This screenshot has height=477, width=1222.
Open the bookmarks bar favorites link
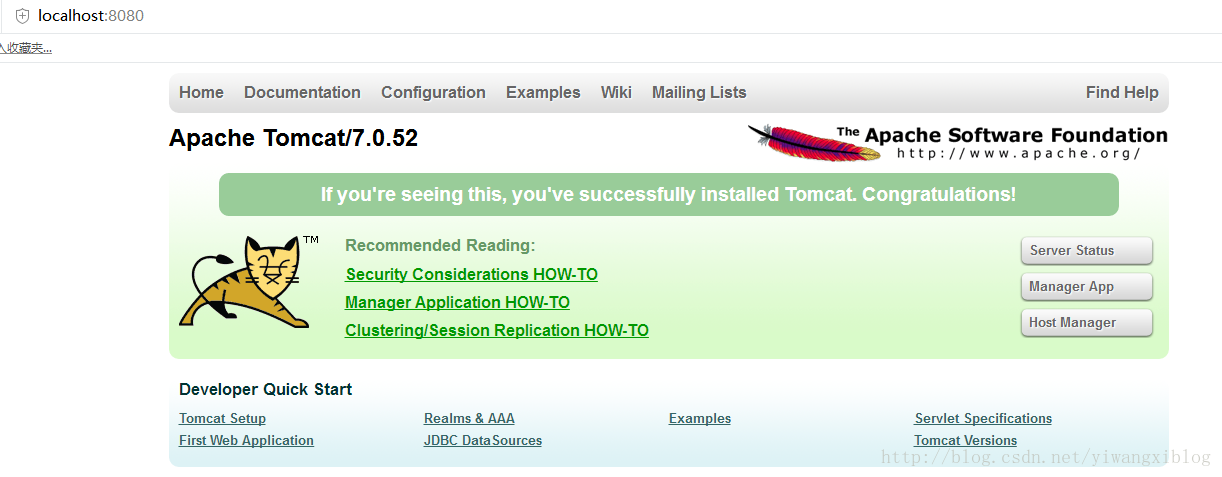26,47
